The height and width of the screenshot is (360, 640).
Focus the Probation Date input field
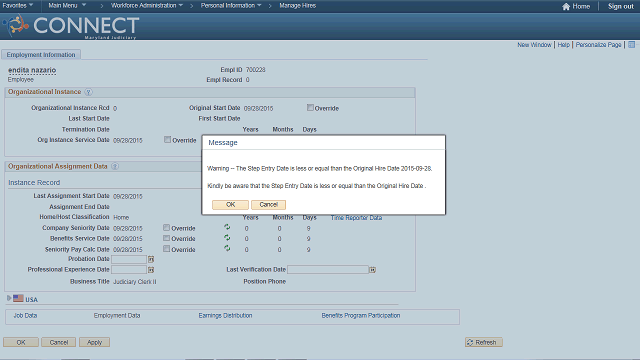pos(129,259)
